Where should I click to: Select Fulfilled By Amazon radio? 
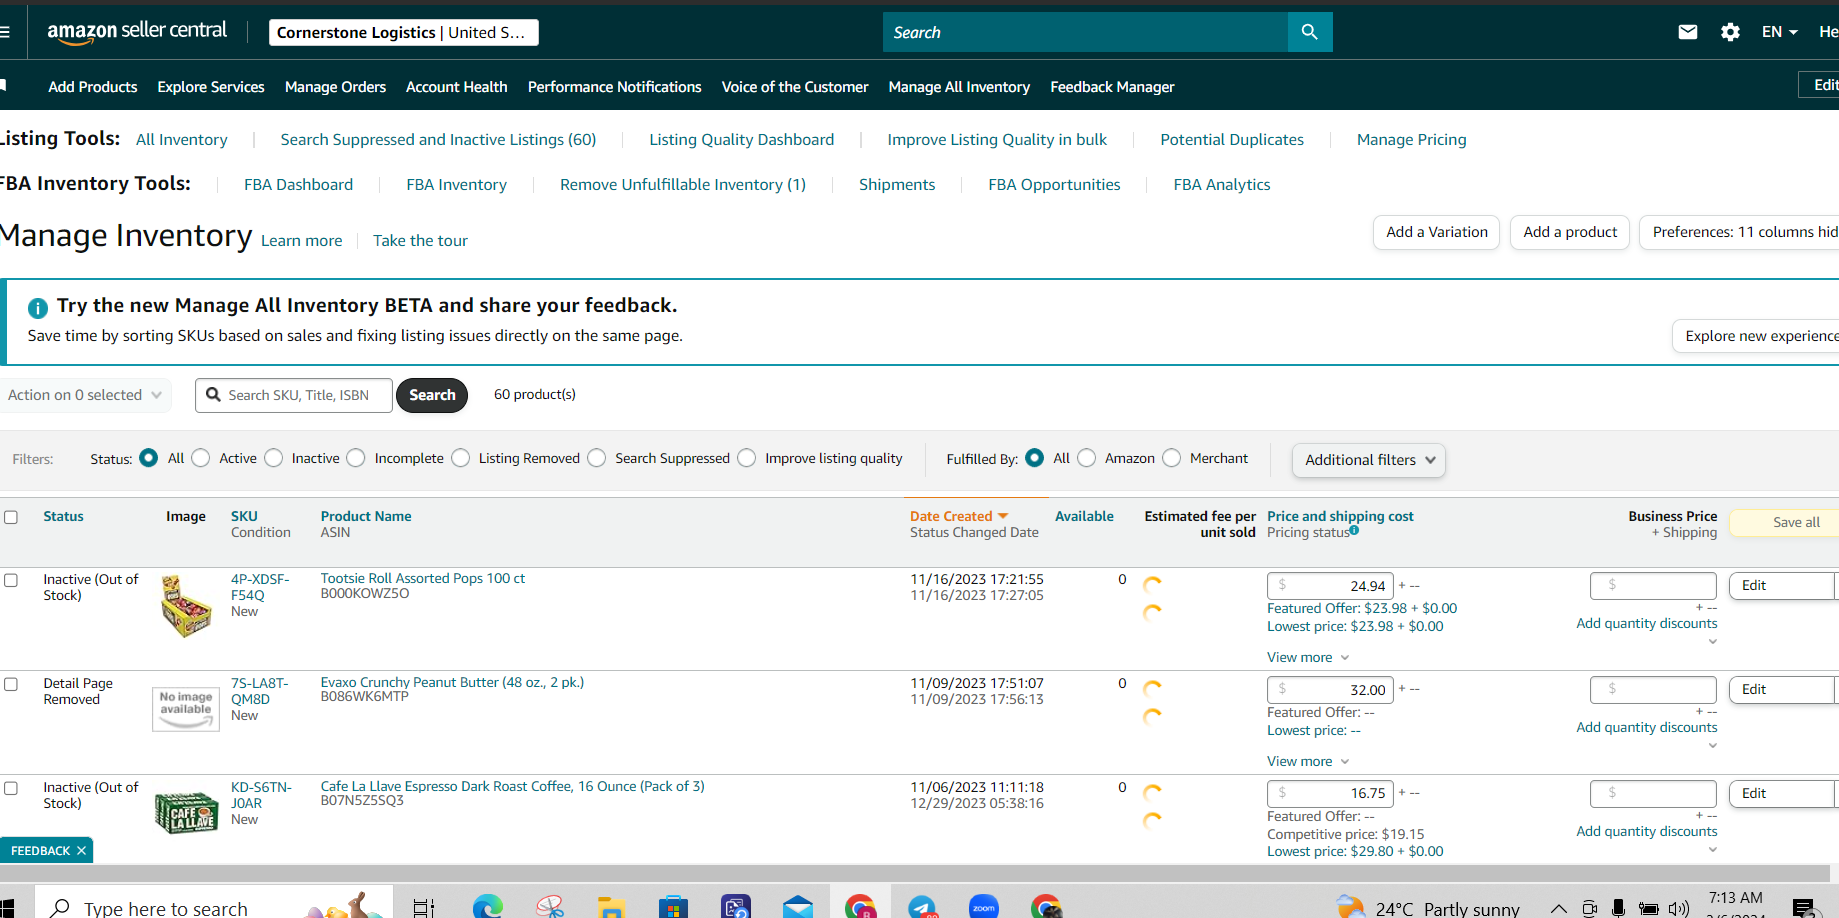(1087, 458)
